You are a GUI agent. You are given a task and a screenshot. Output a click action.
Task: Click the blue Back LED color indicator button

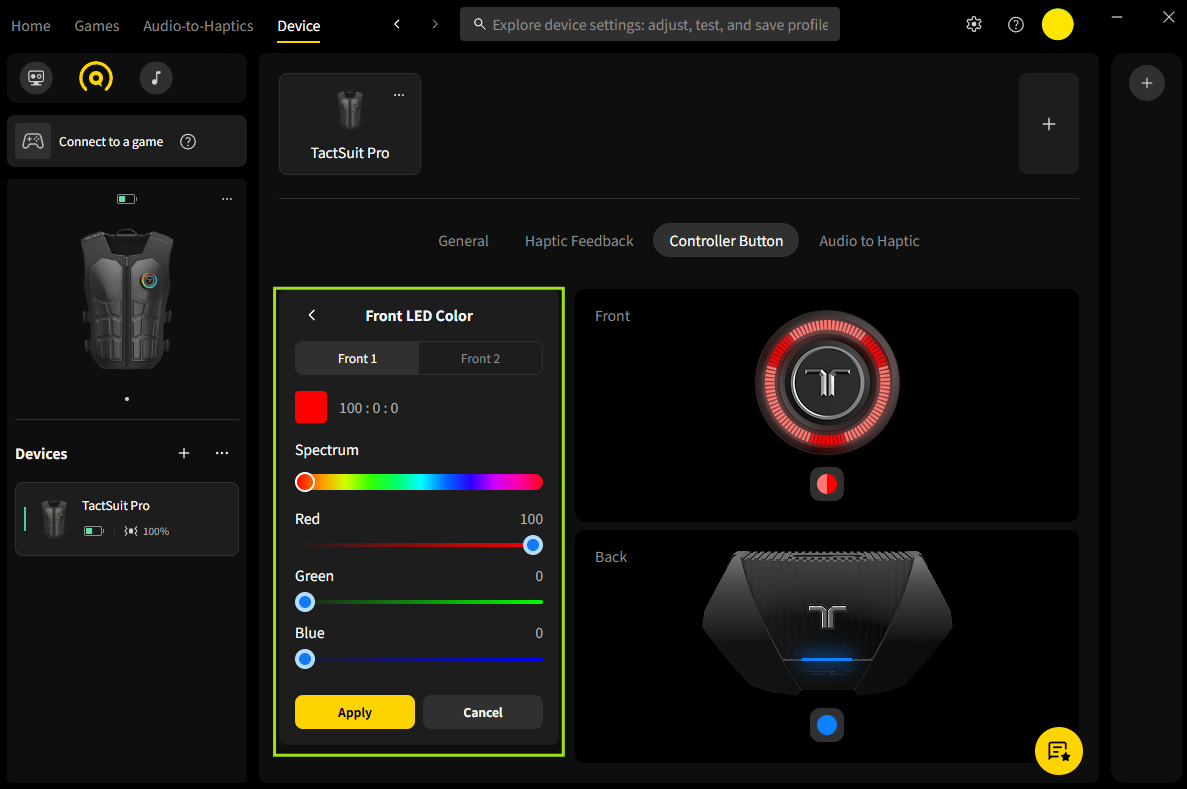pos(827,725)
